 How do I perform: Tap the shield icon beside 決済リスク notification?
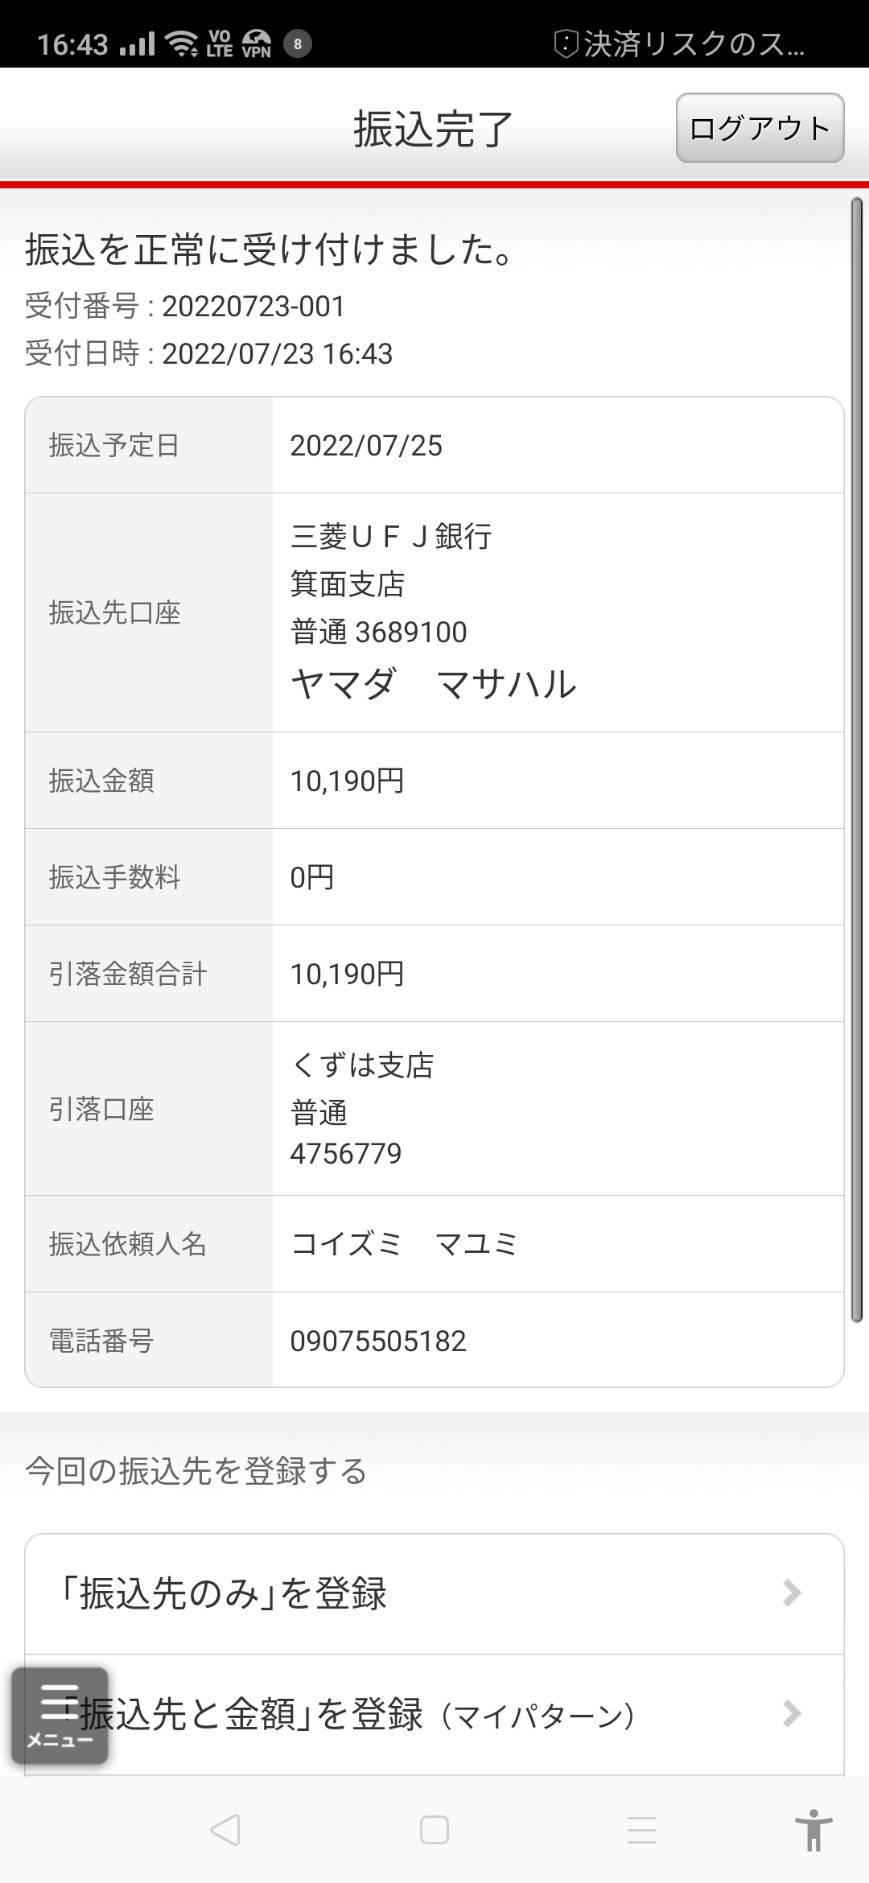[566, 43]
